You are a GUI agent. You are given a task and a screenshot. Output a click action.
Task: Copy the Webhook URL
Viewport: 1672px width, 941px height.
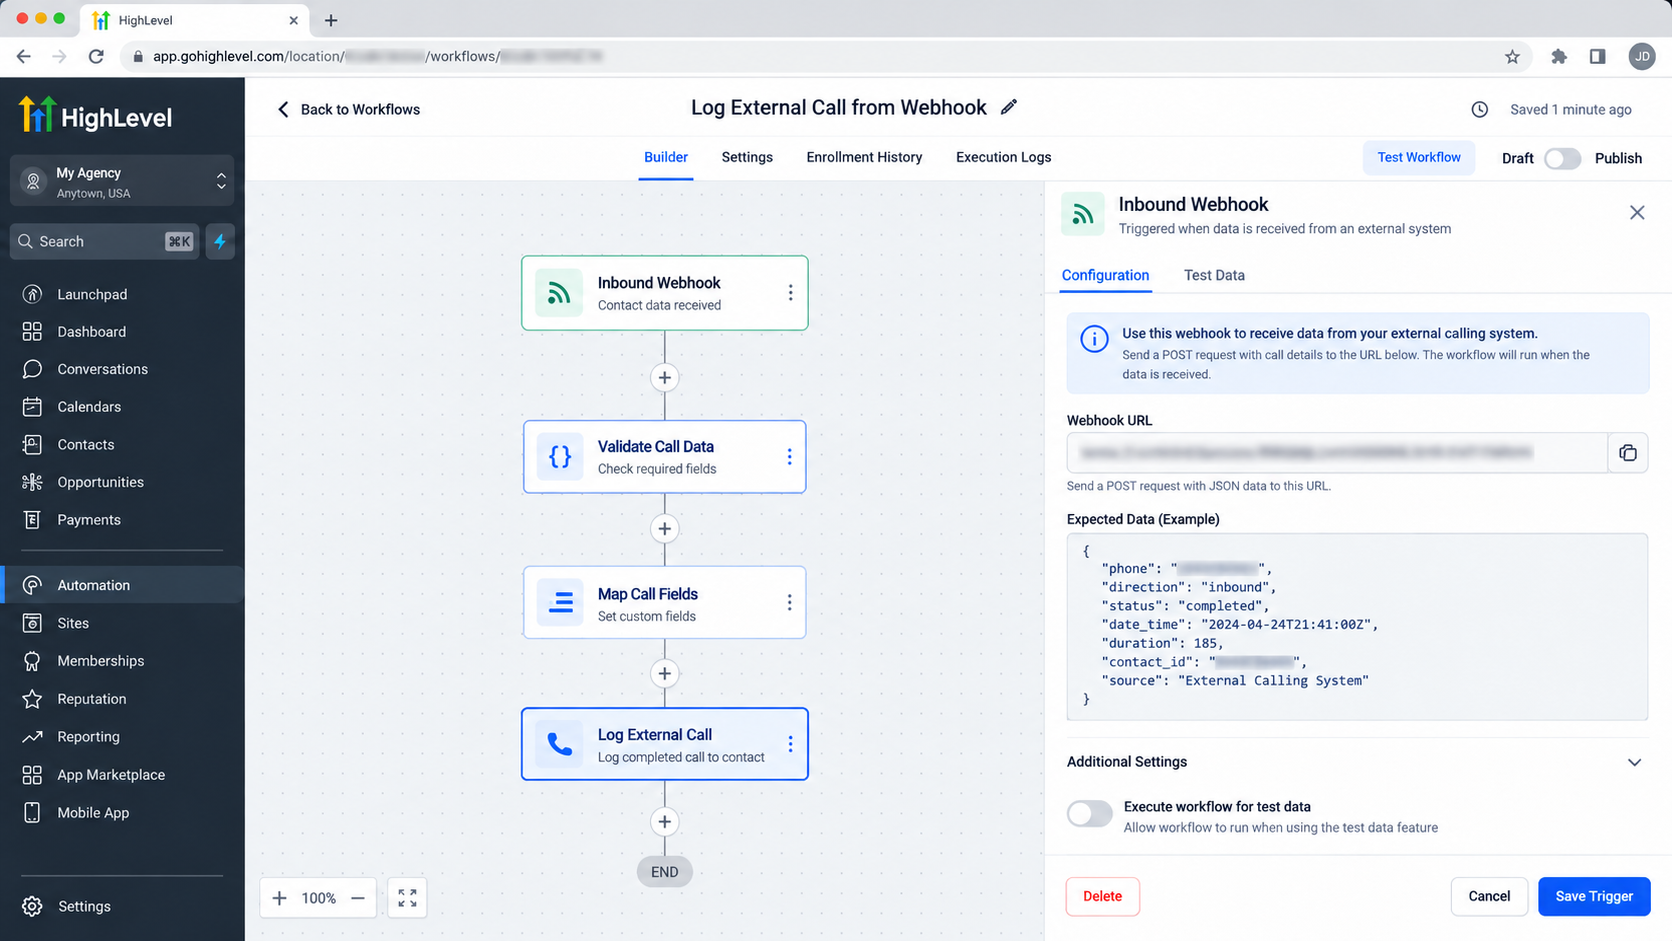pyautogui.click(x=1628, y=453)
